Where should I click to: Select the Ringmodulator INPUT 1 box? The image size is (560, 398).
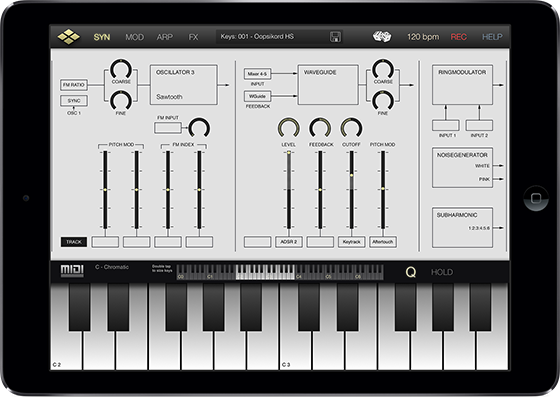coord(446,125)
